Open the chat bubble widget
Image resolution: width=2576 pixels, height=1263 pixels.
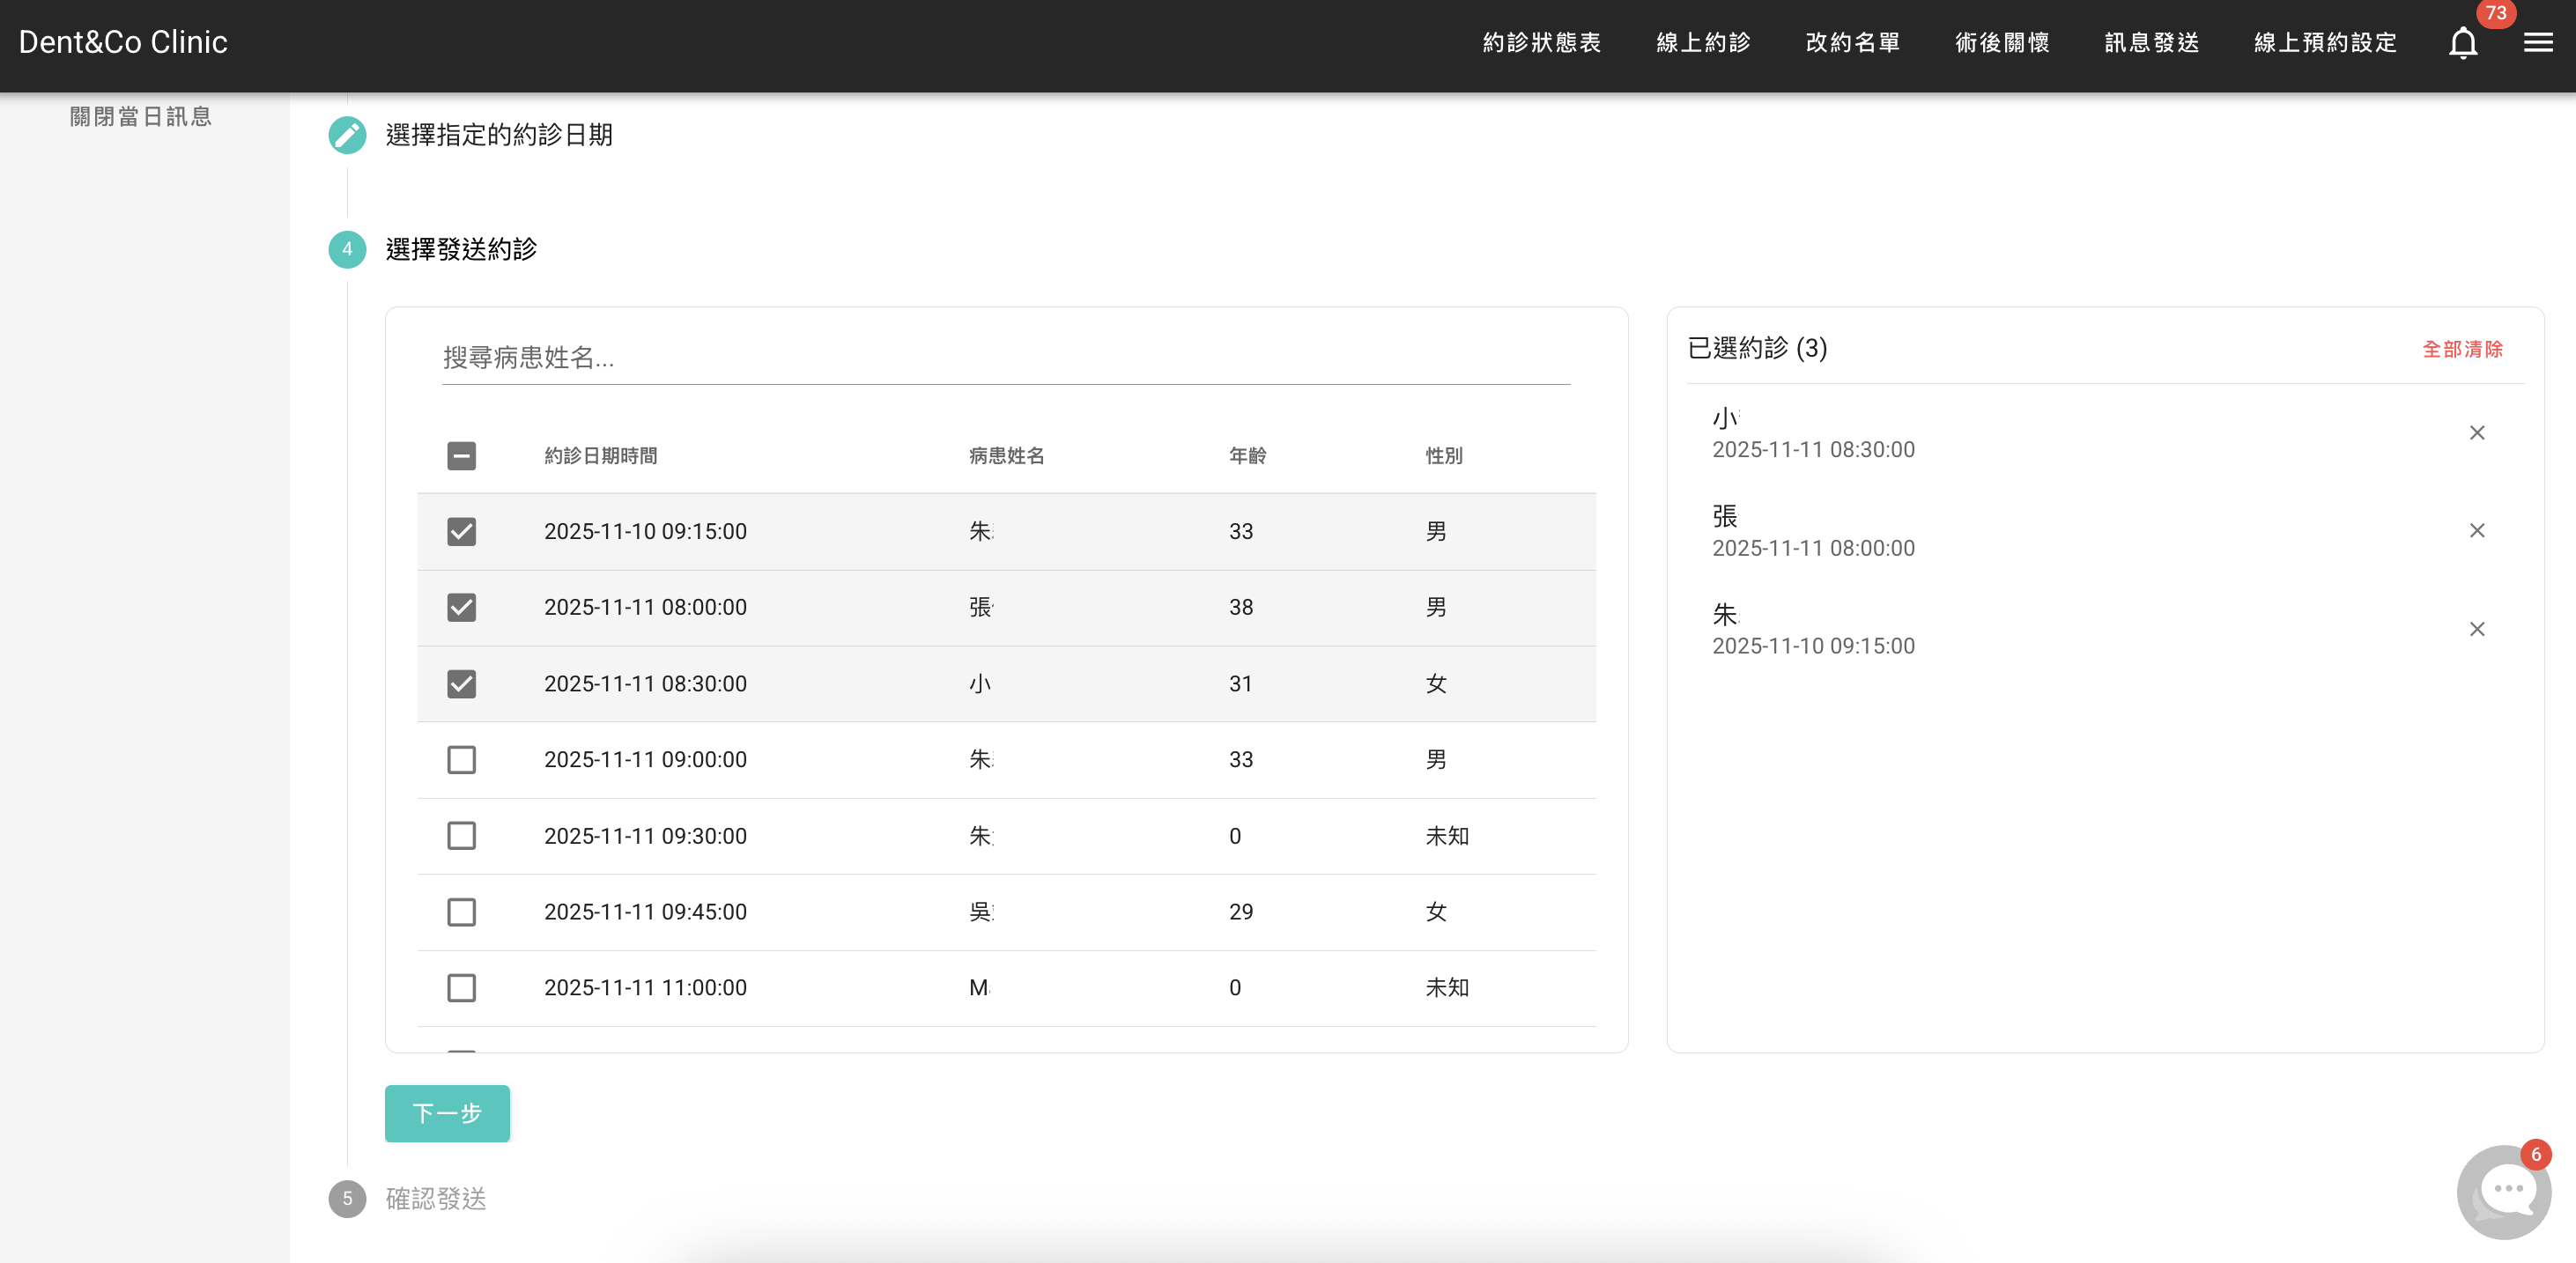click(2503, 1191)
